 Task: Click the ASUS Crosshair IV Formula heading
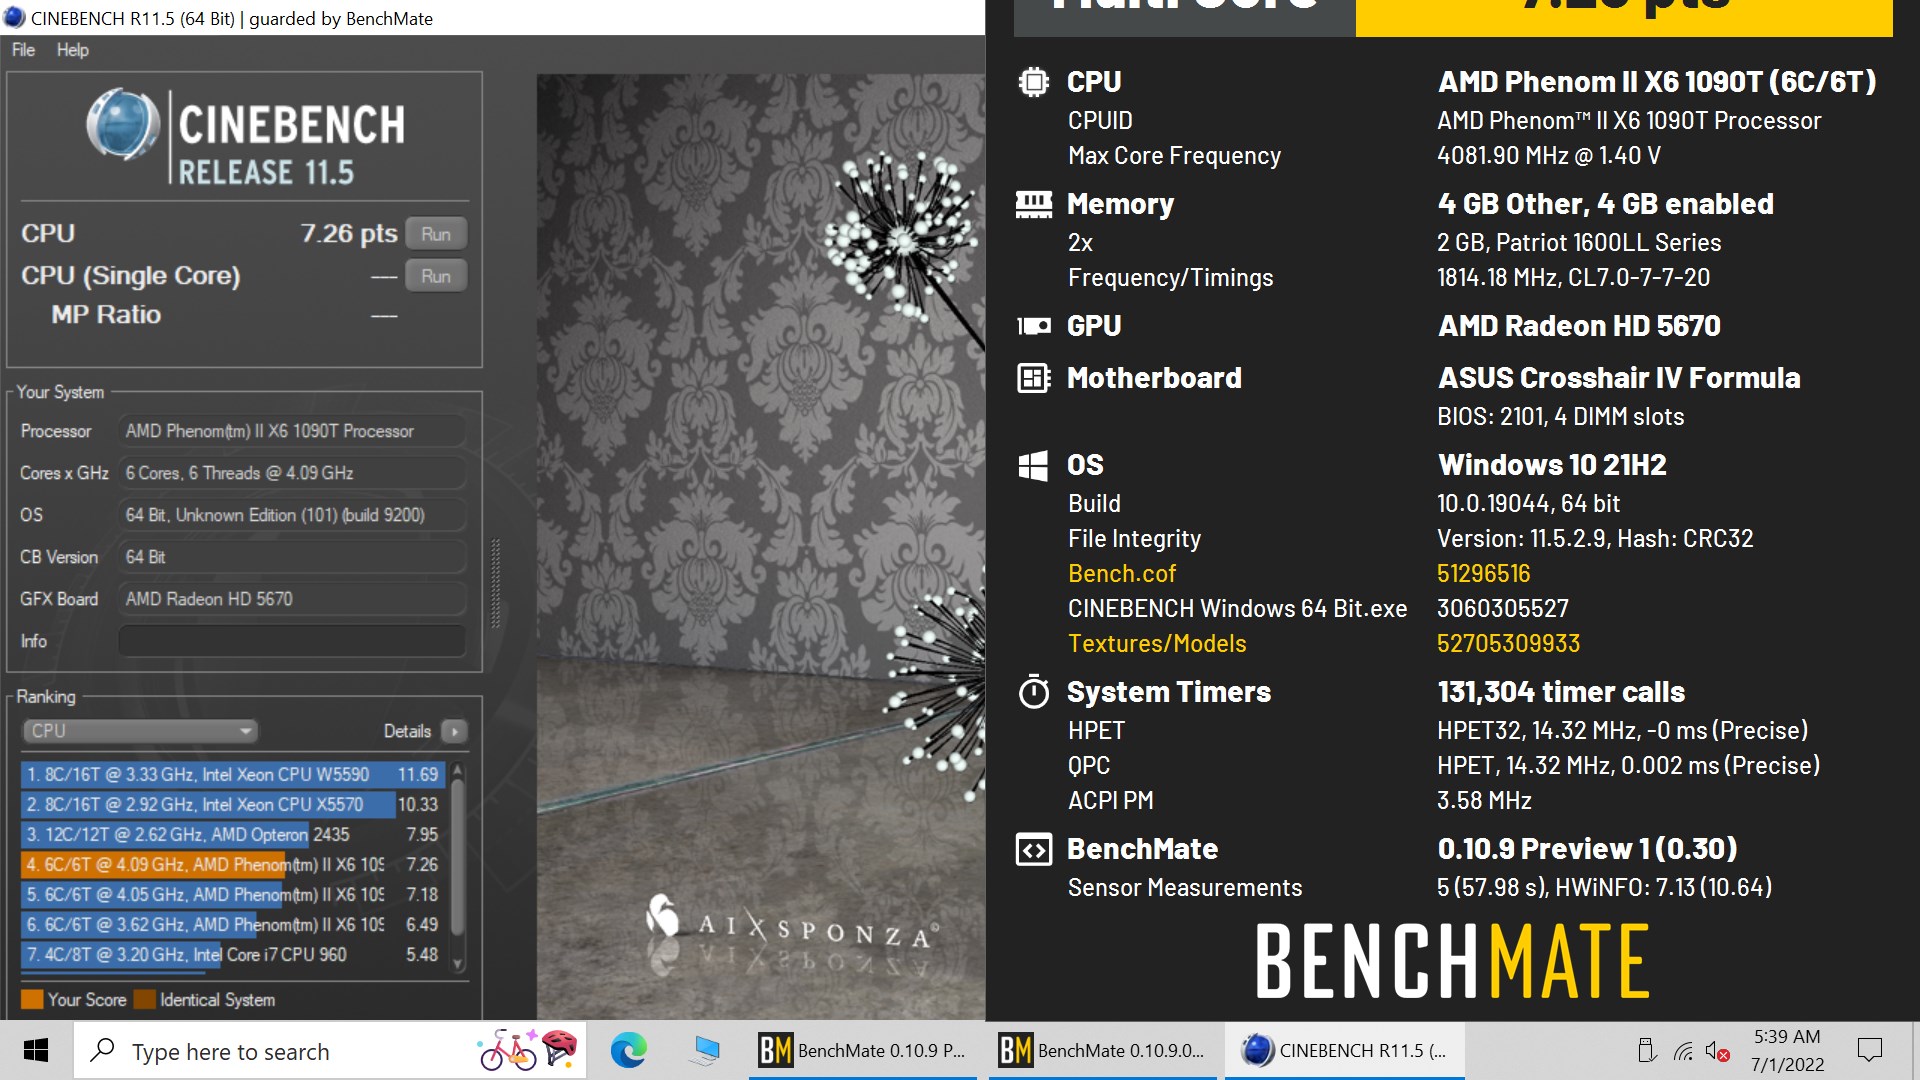point(1619,378)
